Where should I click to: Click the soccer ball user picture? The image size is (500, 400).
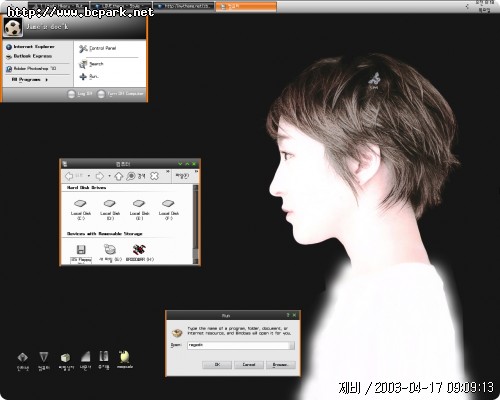tap(13, 27)
